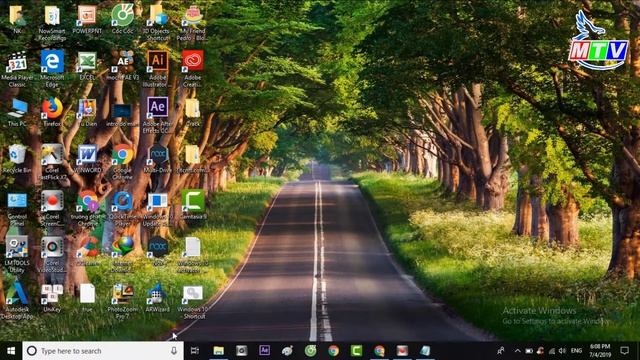Focus the Type here to search box
This screenshot has width=640, height=360.
102,351
